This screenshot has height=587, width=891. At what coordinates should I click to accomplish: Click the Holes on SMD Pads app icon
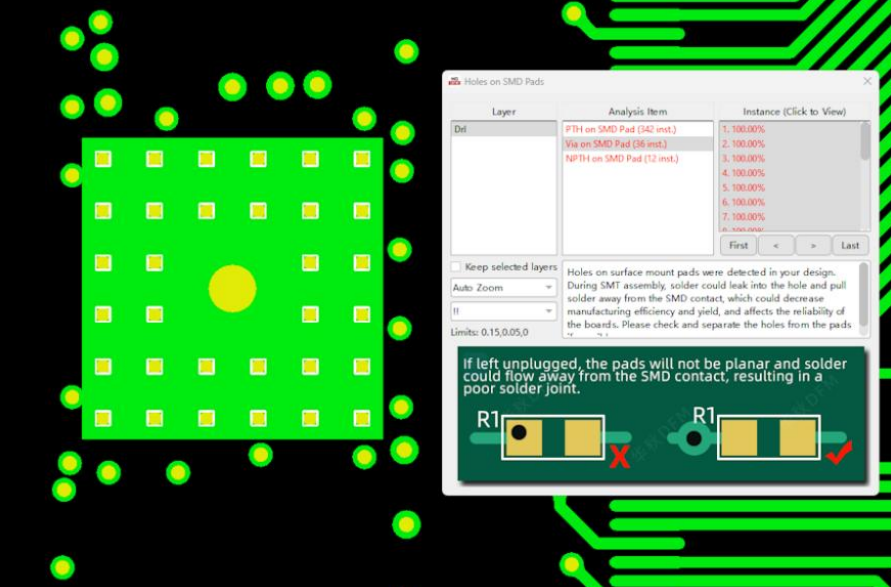(x=454, y=81)
